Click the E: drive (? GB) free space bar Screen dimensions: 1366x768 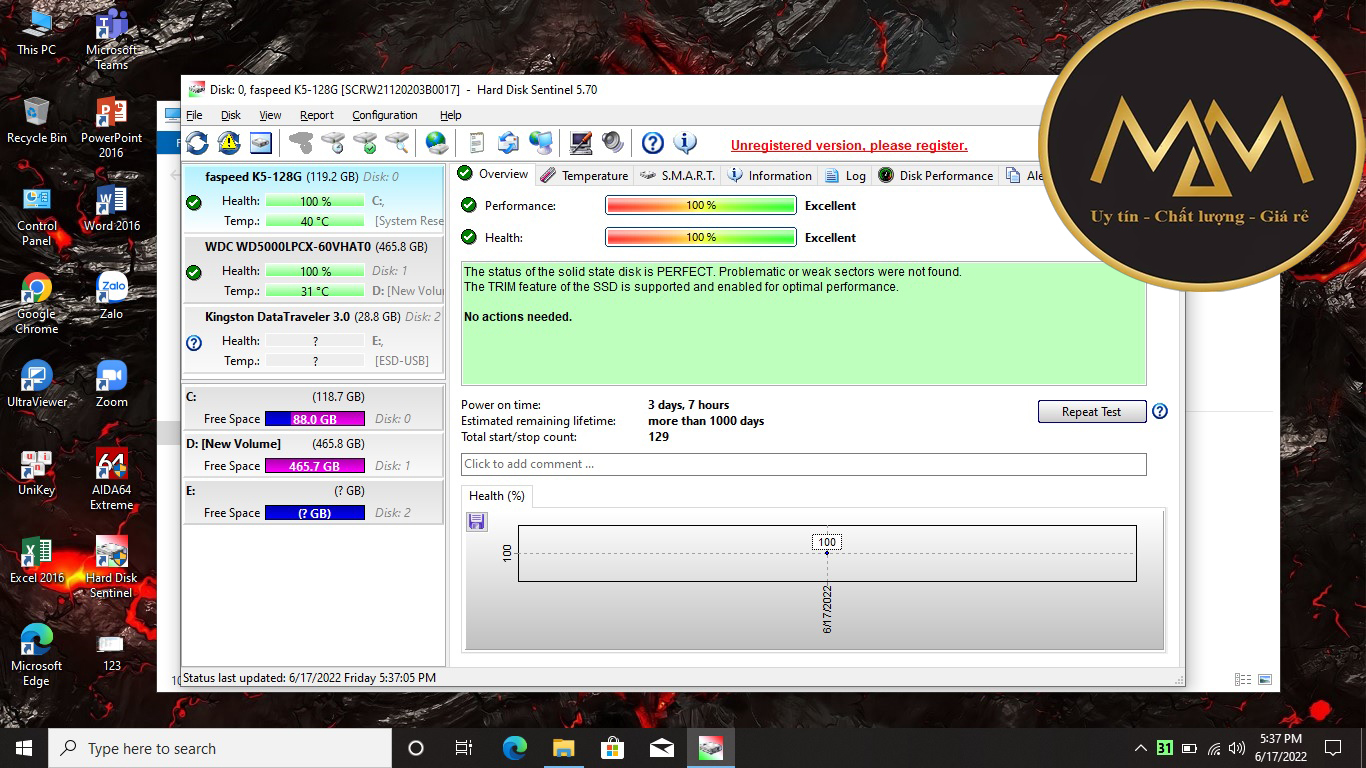[314, 513]
